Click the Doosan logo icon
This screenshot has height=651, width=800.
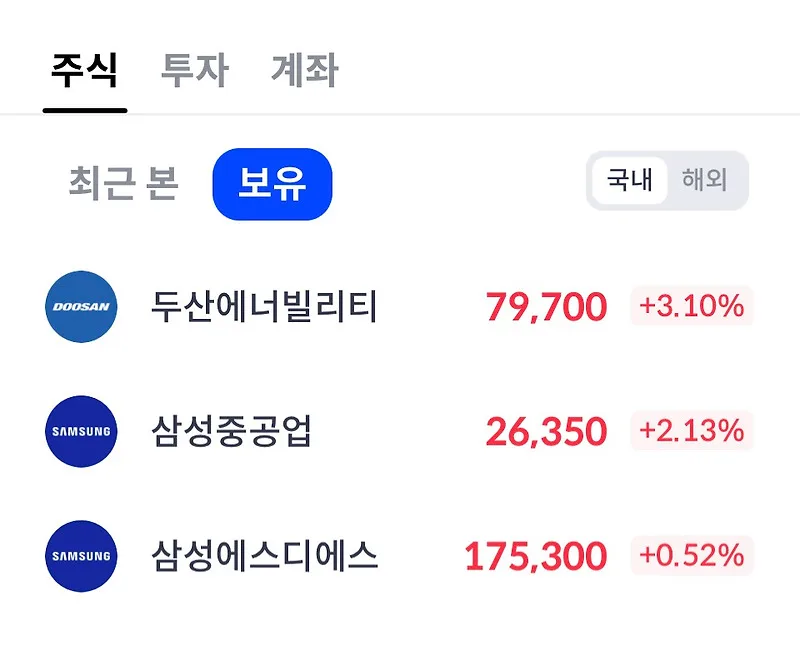(x=81, y=307)
